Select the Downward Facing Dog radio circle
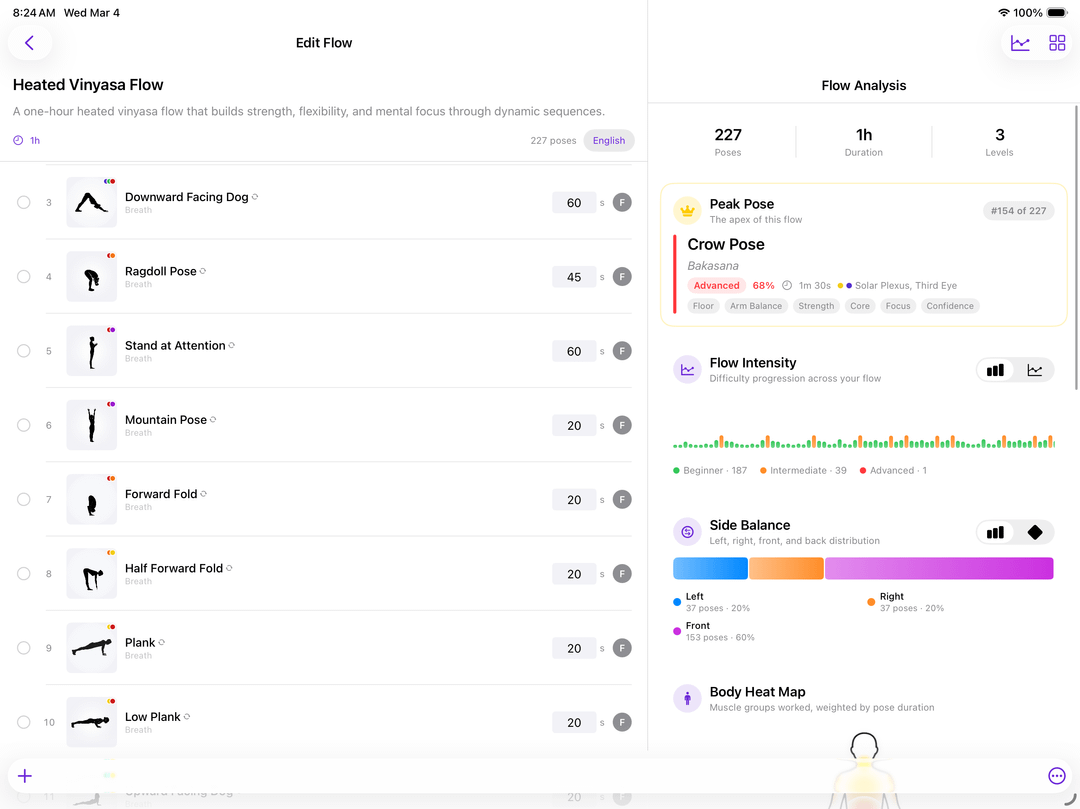The width and height of the screenshot is (1080, 809). pyautogui.click(x=24, y=203)
